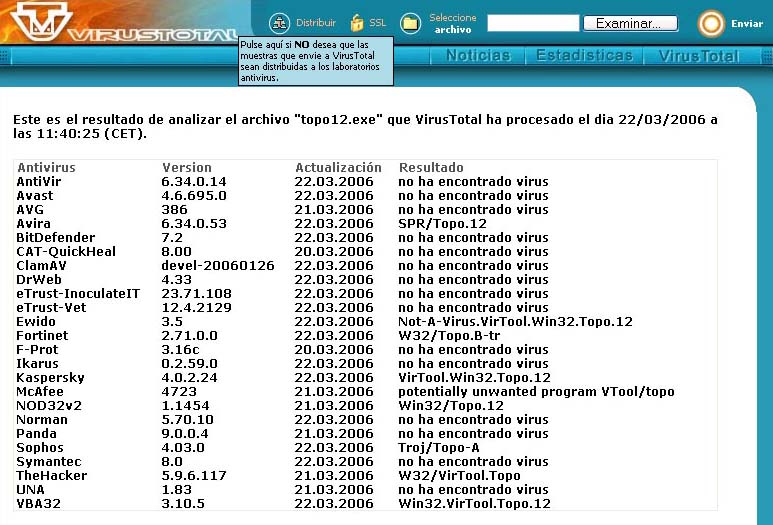The height and width of the screenshot is (525, 773).
Task: Open the Estadisticas tab
Action: [x=584, y=55]
